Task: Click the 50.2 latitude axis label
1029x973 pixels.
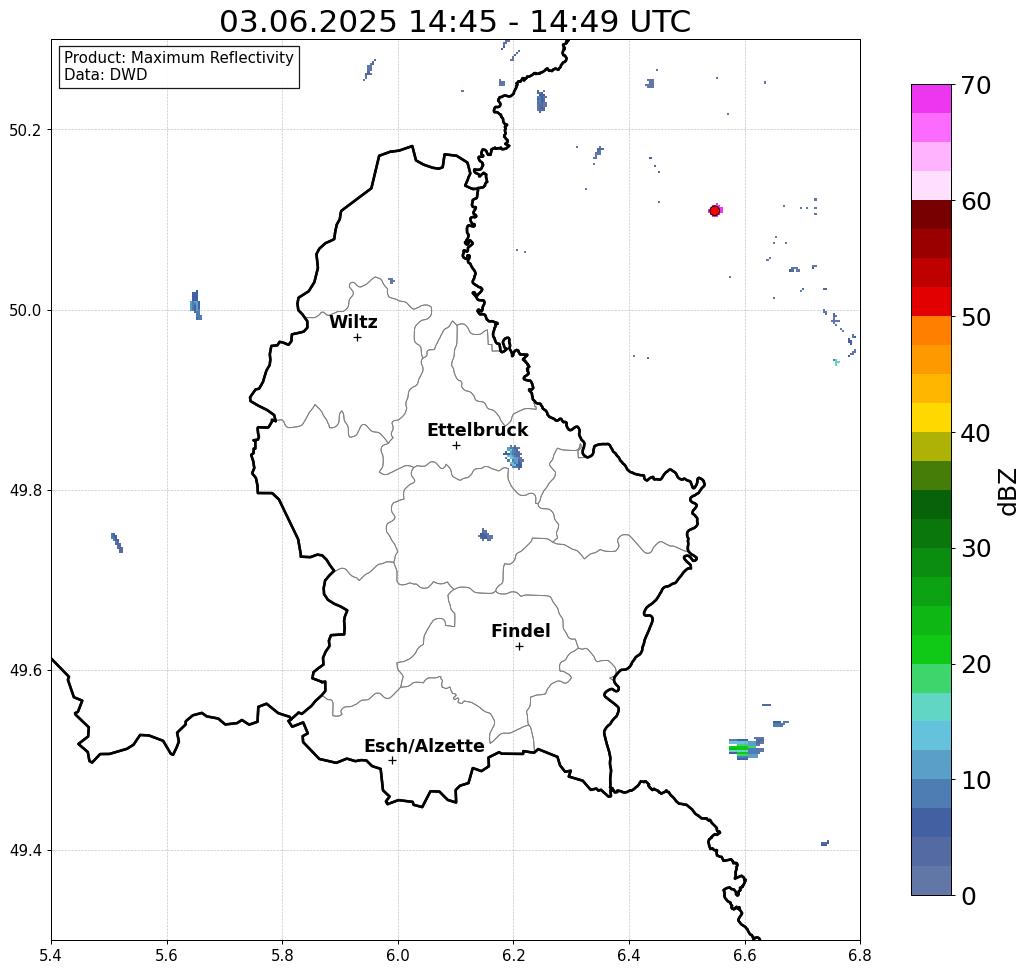Action: click(x=25, y=130)
